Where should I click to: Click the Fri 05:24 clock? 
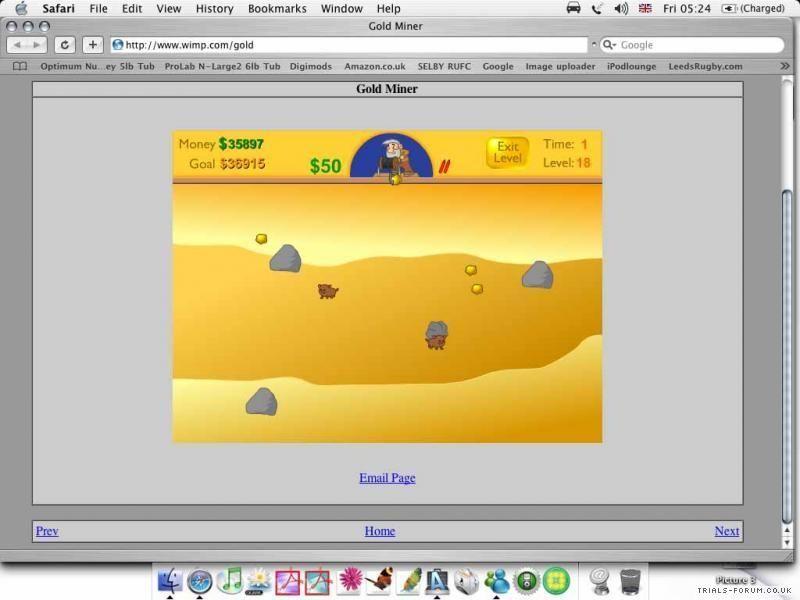point(686,8)
